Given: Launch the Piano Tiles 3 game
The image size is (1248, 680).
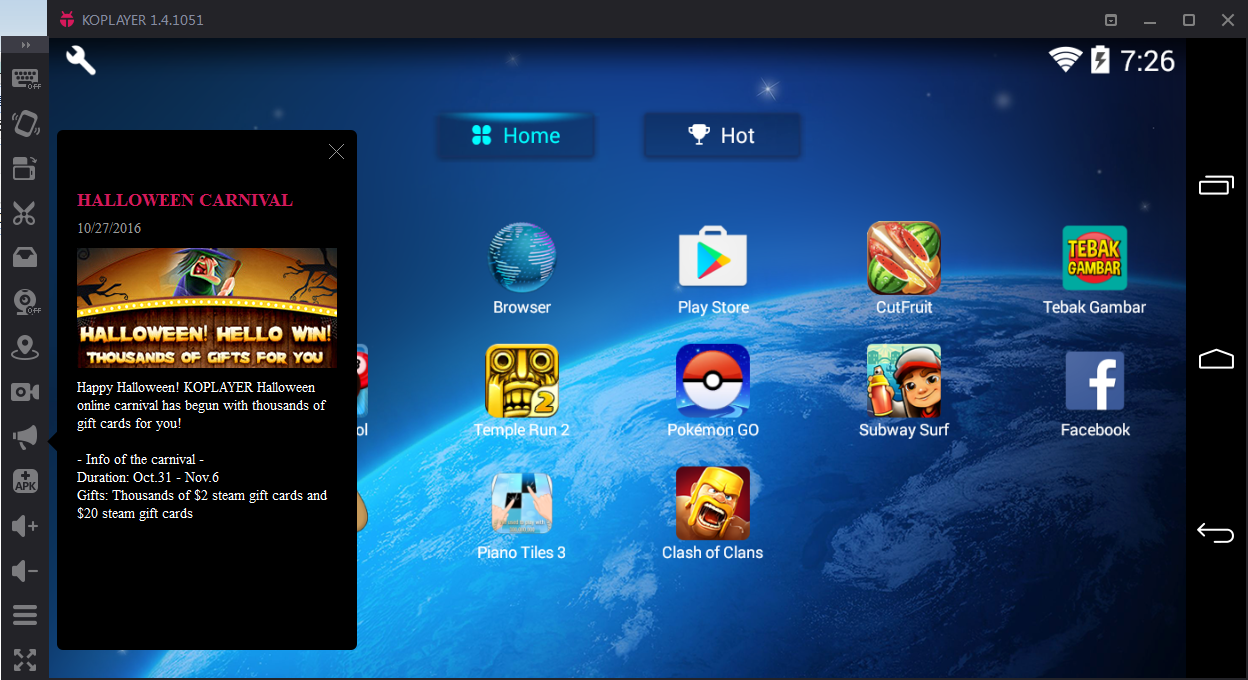Looking at the screenshot, I should click(x=522, y=514).
